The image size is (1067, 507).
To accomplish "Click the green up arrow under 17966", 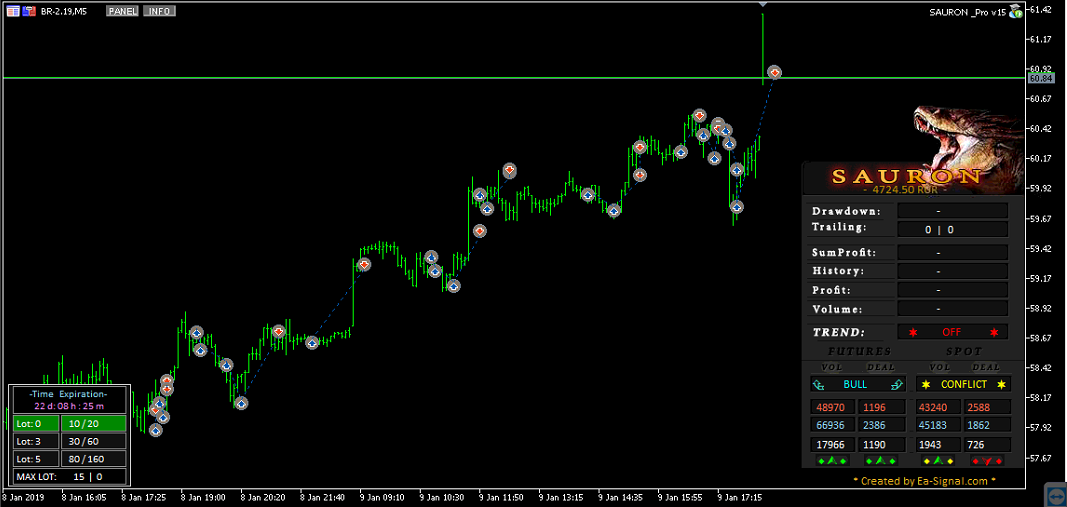I will pos(832,461).
